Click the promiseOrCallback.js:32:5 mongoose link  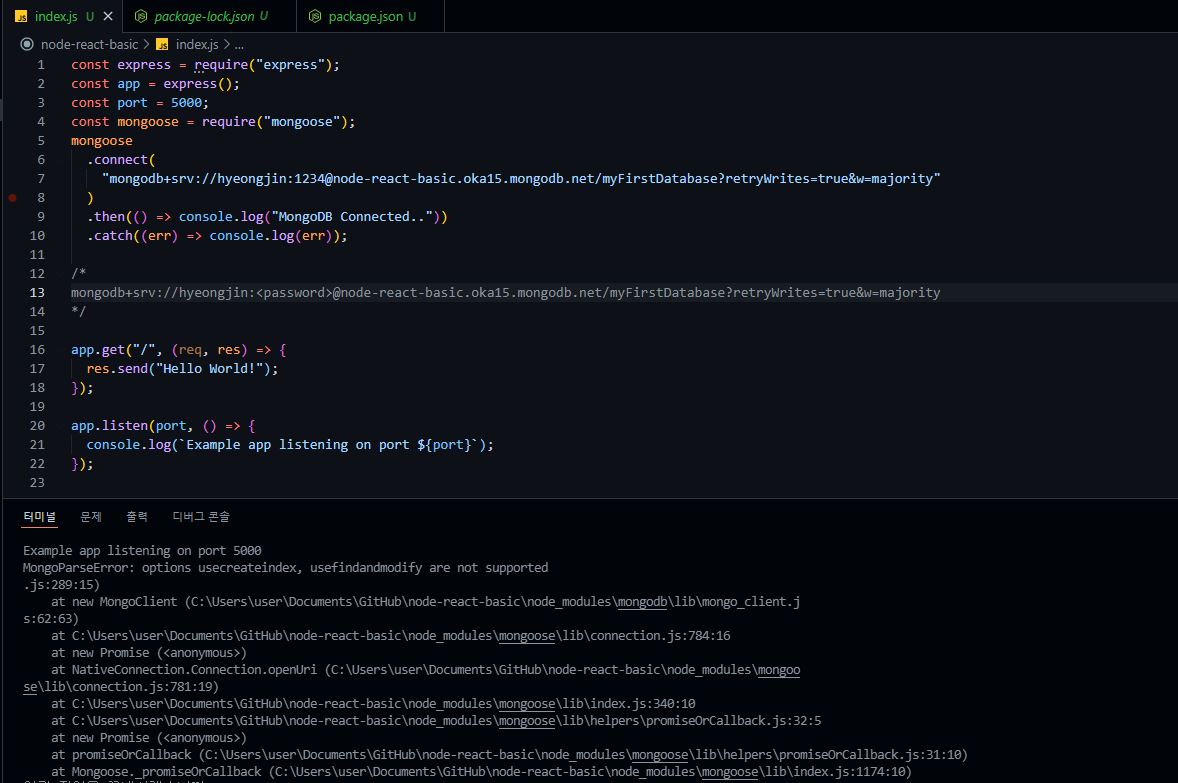(x=527, y=720)
